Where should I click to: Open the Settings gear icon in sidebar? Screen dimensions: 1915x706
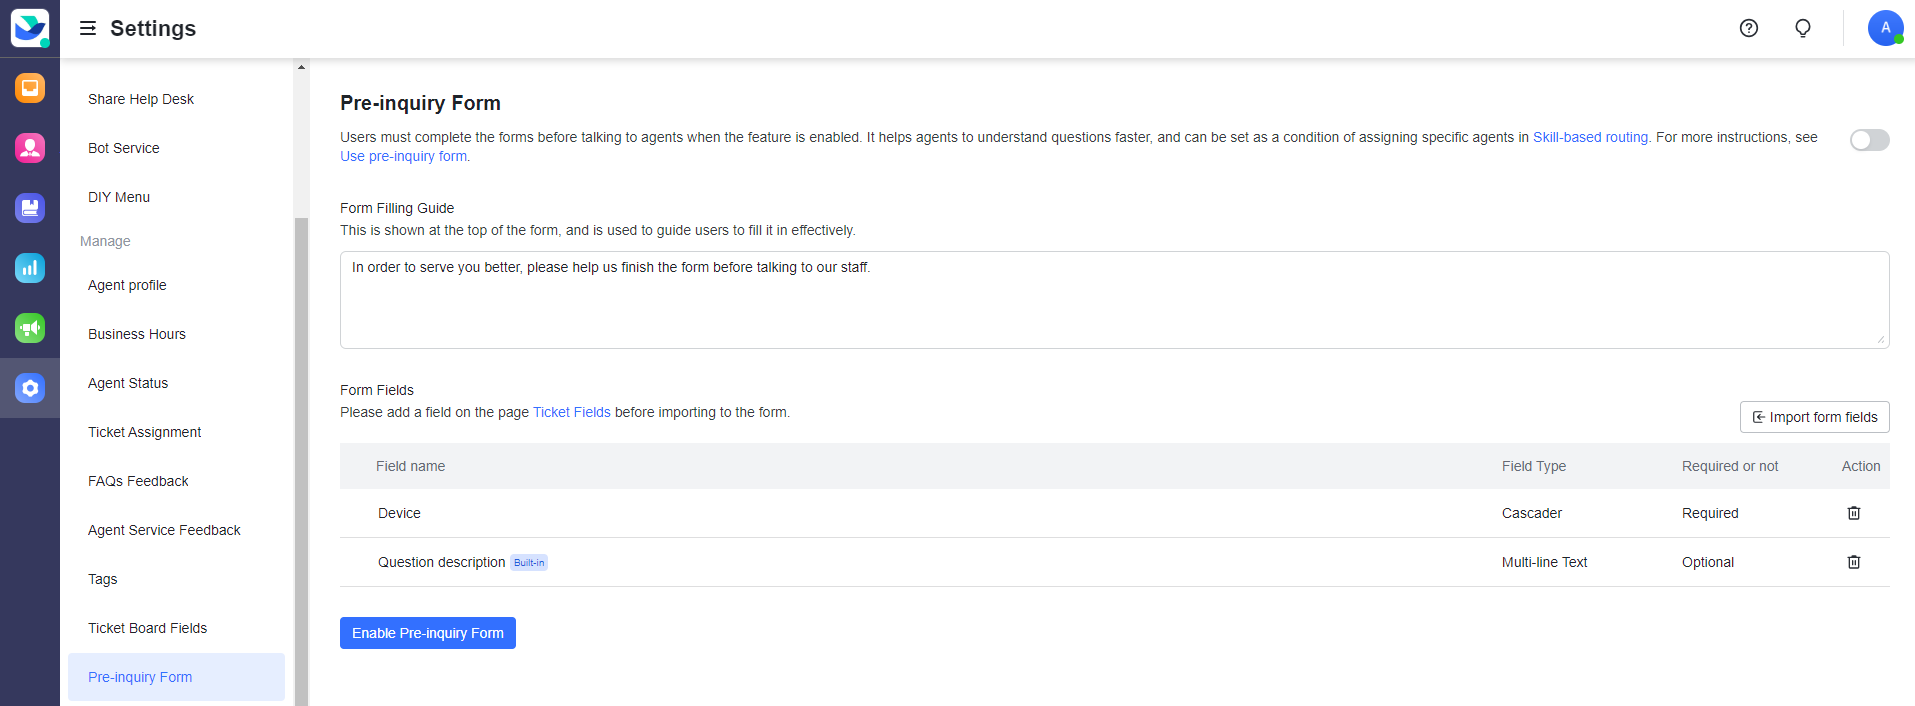(29, 388)
